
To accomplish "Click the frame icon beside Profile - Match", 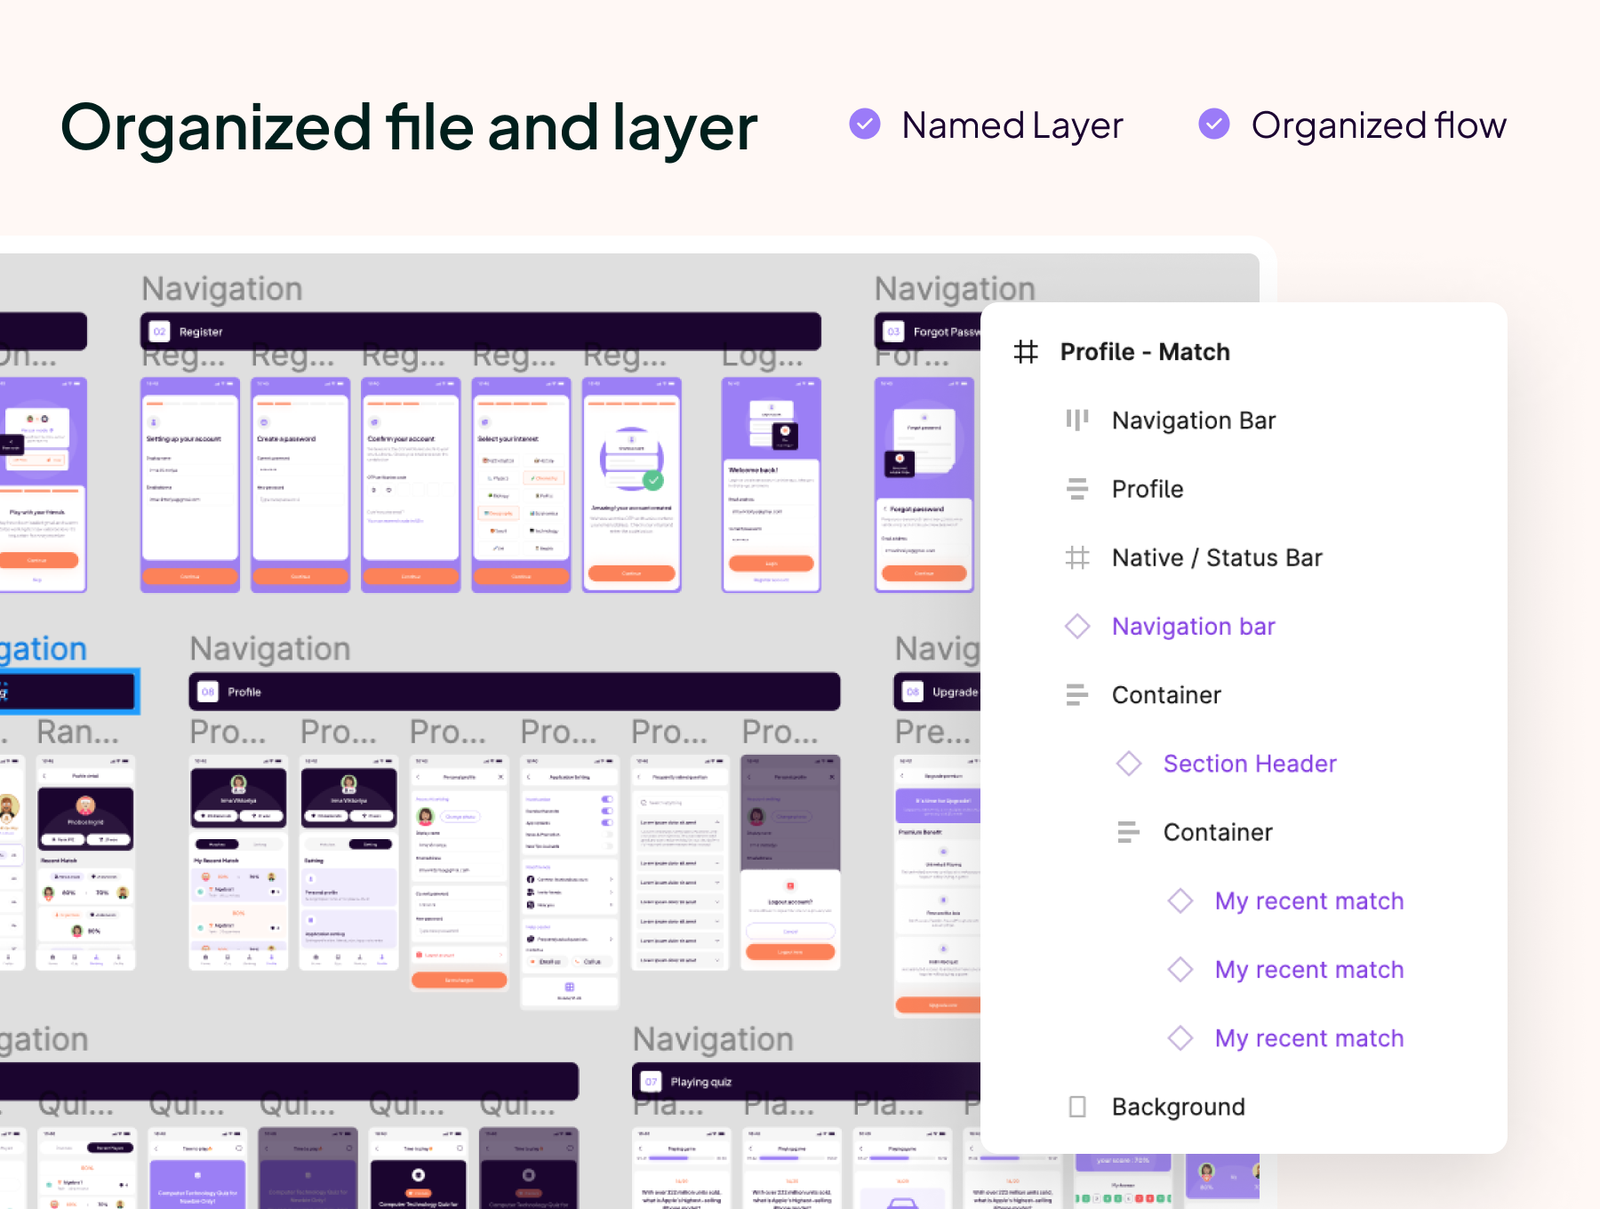I will (x=1026, y=352).
